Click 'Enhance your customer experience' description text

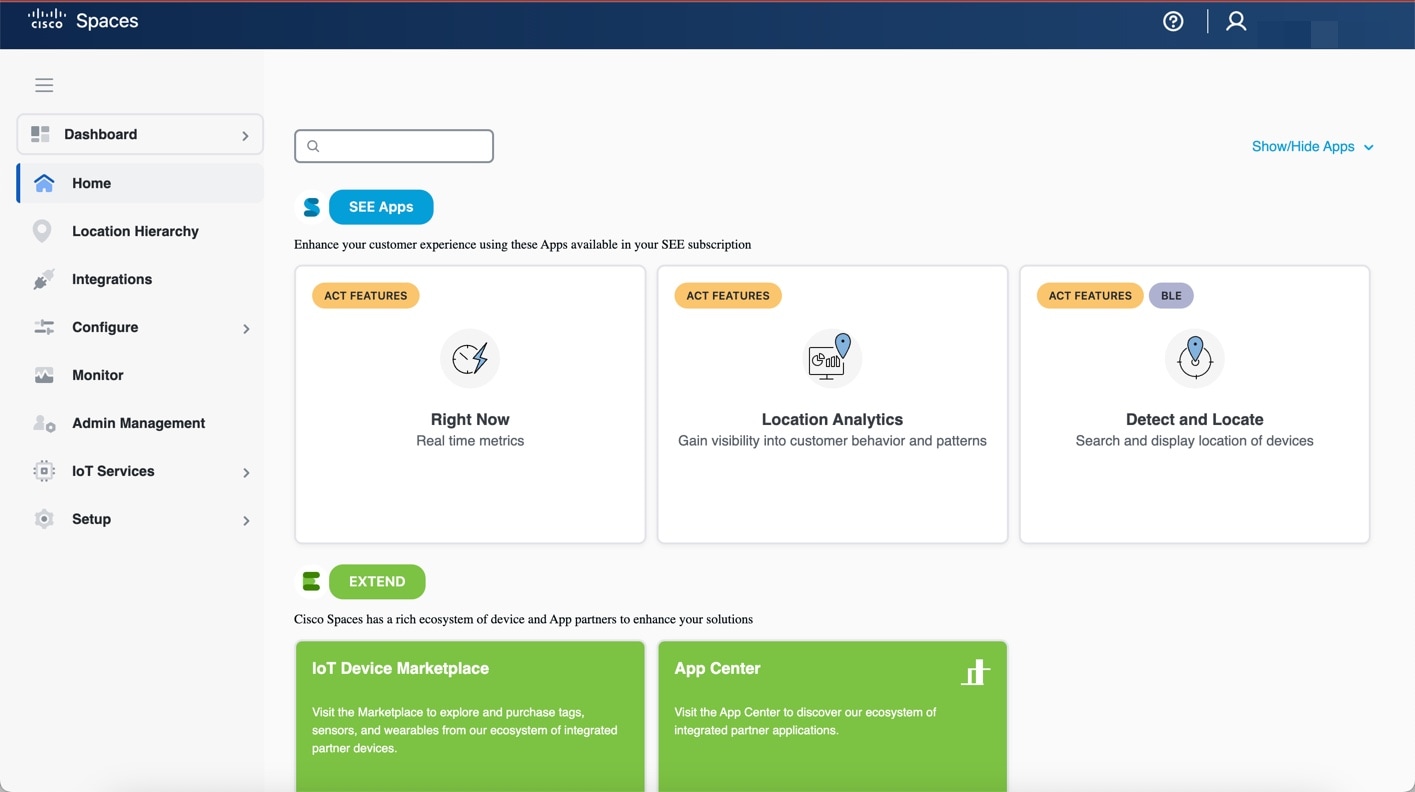pos(522,244)
